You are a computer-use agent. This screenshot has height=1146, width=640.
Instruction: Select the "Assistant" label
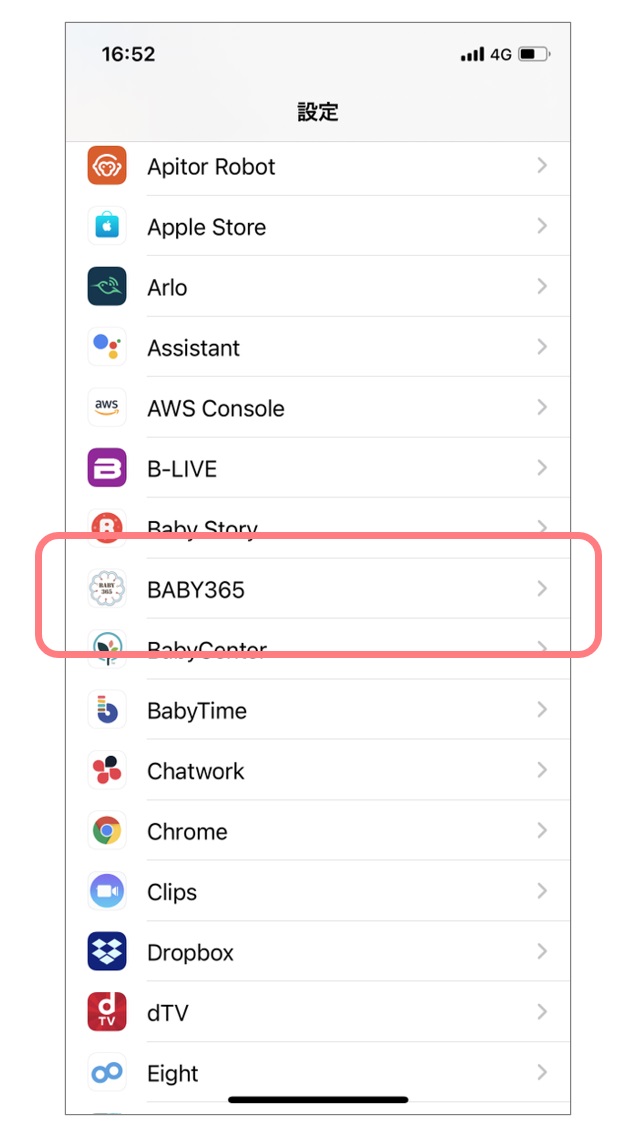[x=194, y=348]
